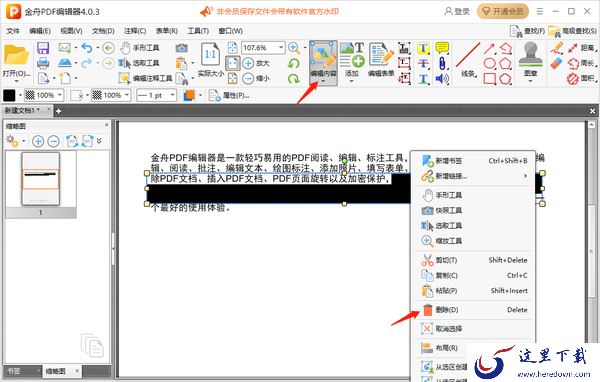The image size is (600, 382).
Task: Open the 1 pt line width dropdown
Action: (173, 95)
